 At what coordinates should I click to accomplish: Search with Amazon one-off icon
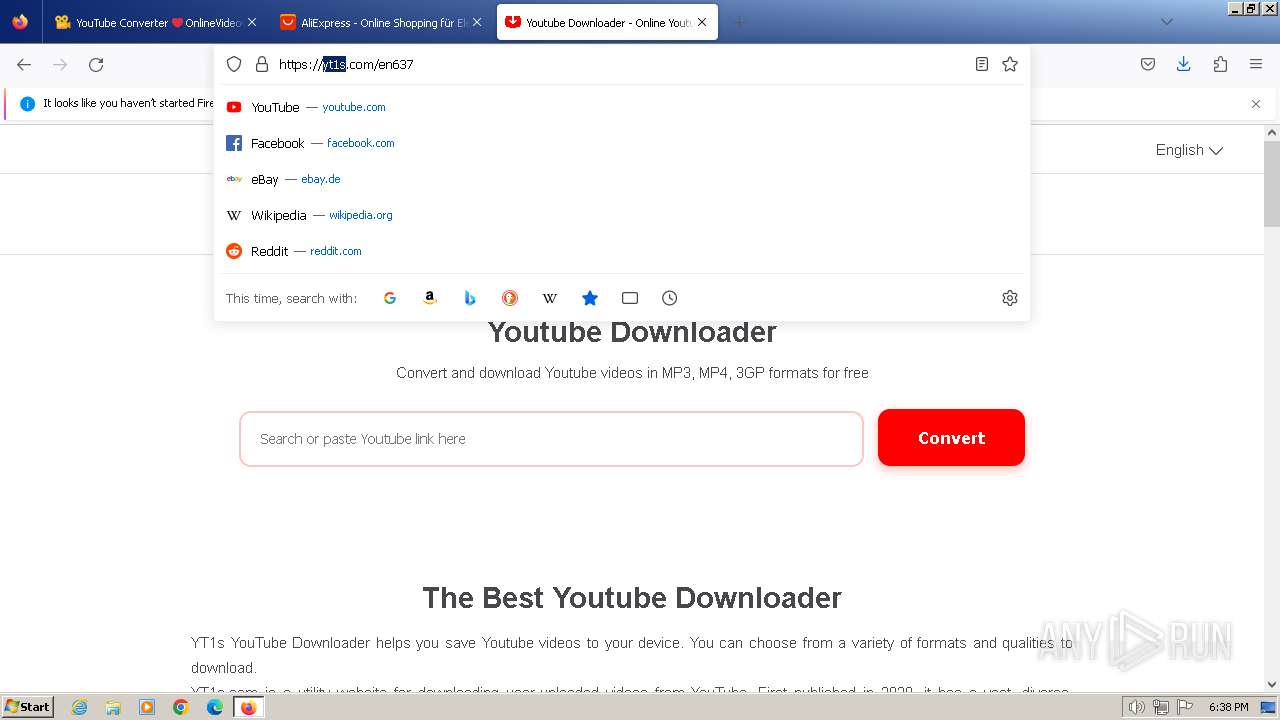point(430,298)
